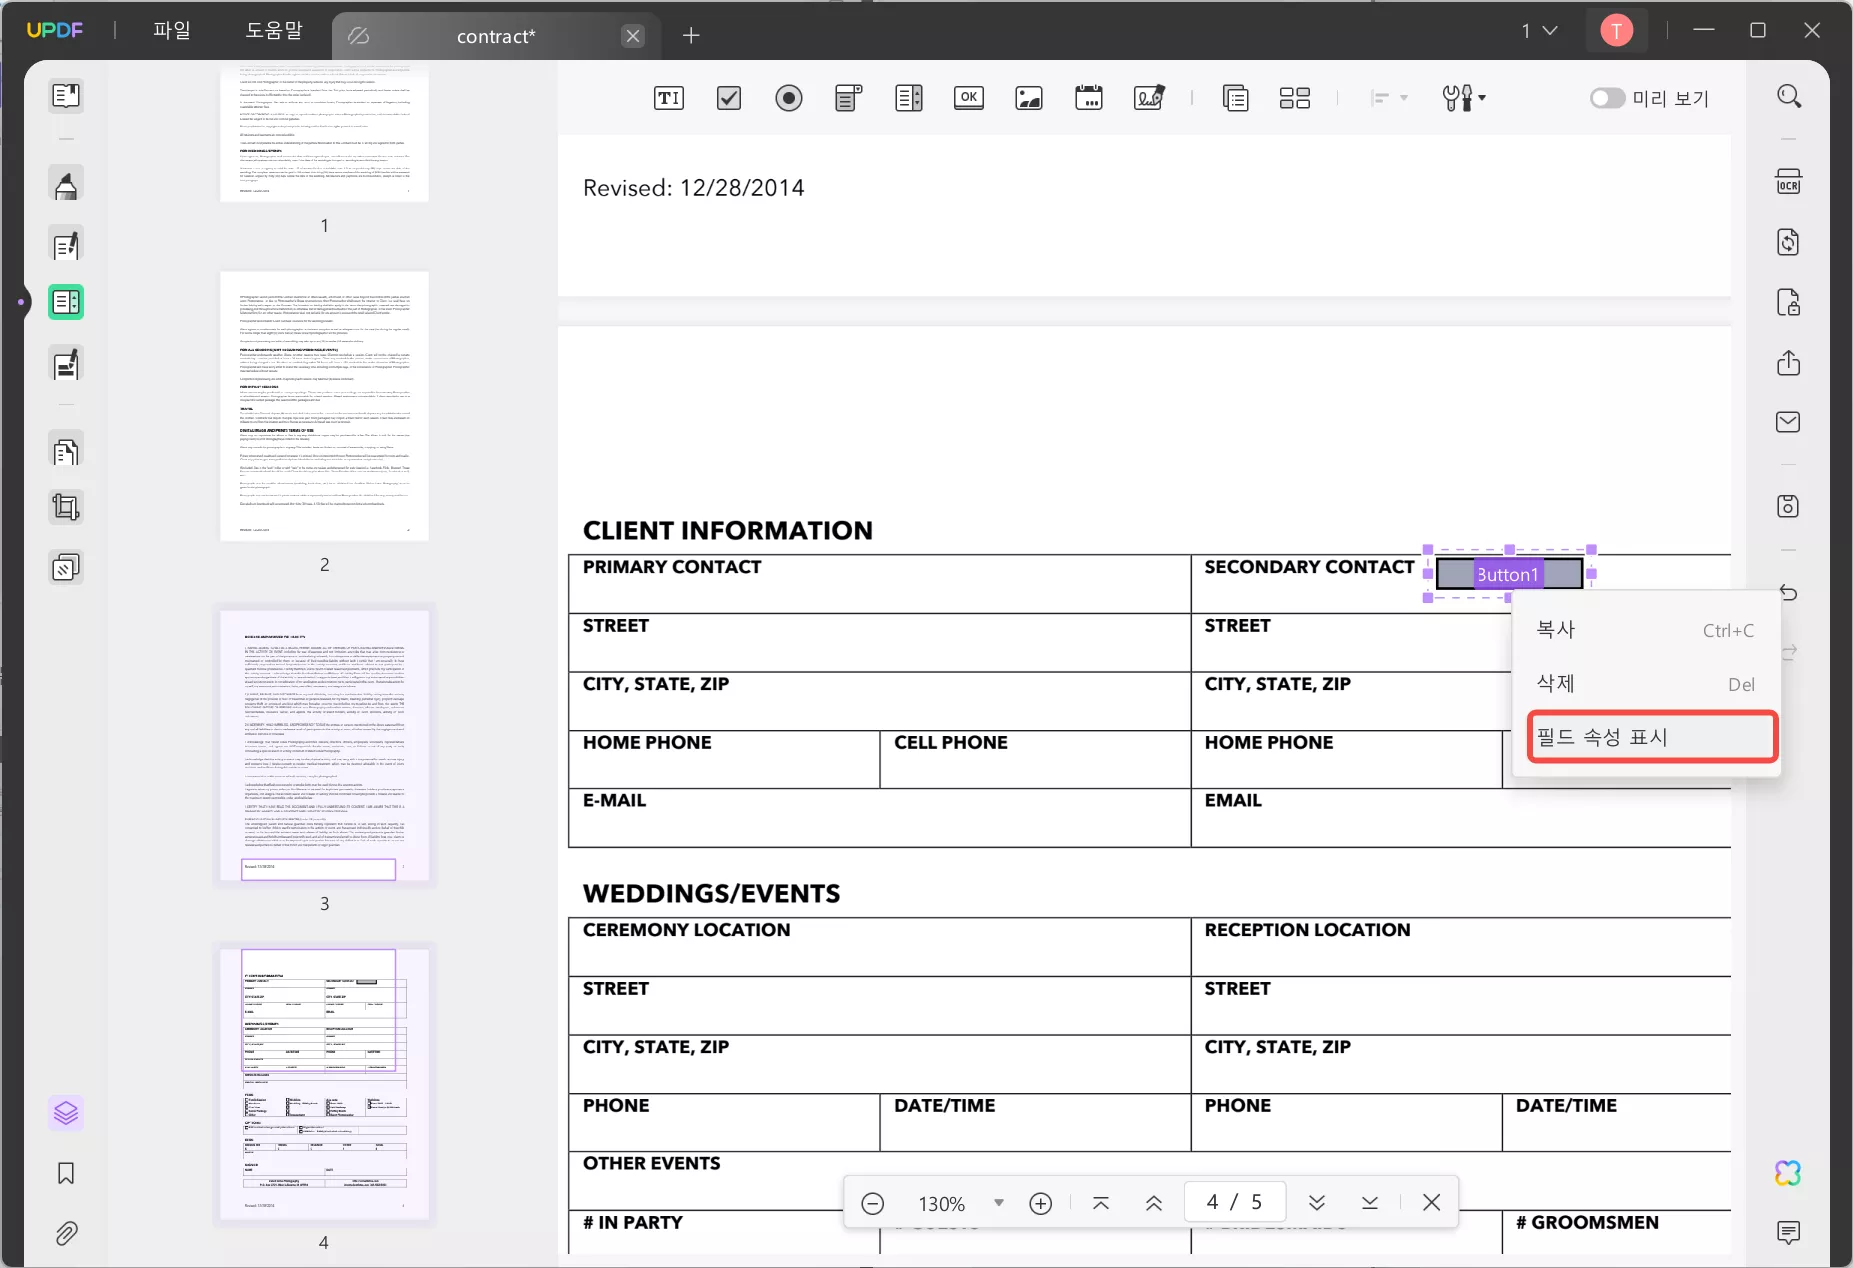Screen dimensions: 1853x1268
Task: Add a new tab with plus
Action: point(691,36)
